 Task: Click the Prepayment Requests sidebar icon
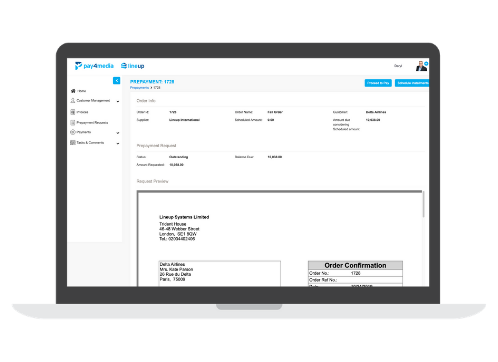click(x=73, y=123)
